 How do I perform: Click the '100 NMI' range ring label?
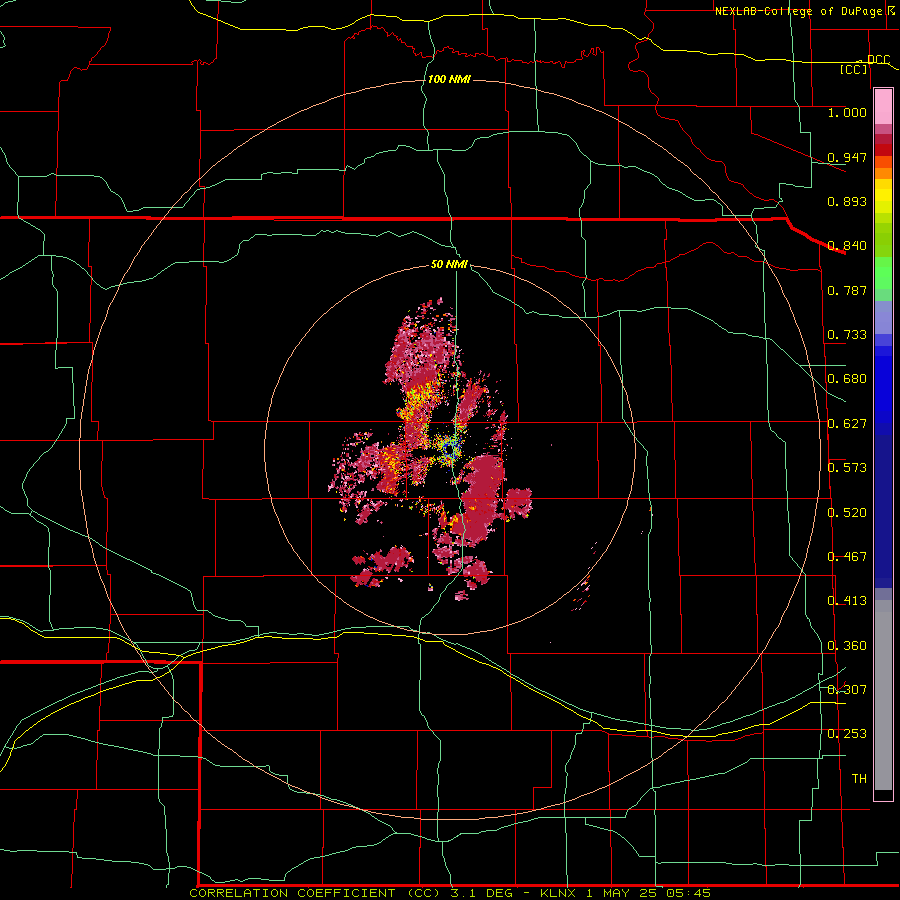449,79
